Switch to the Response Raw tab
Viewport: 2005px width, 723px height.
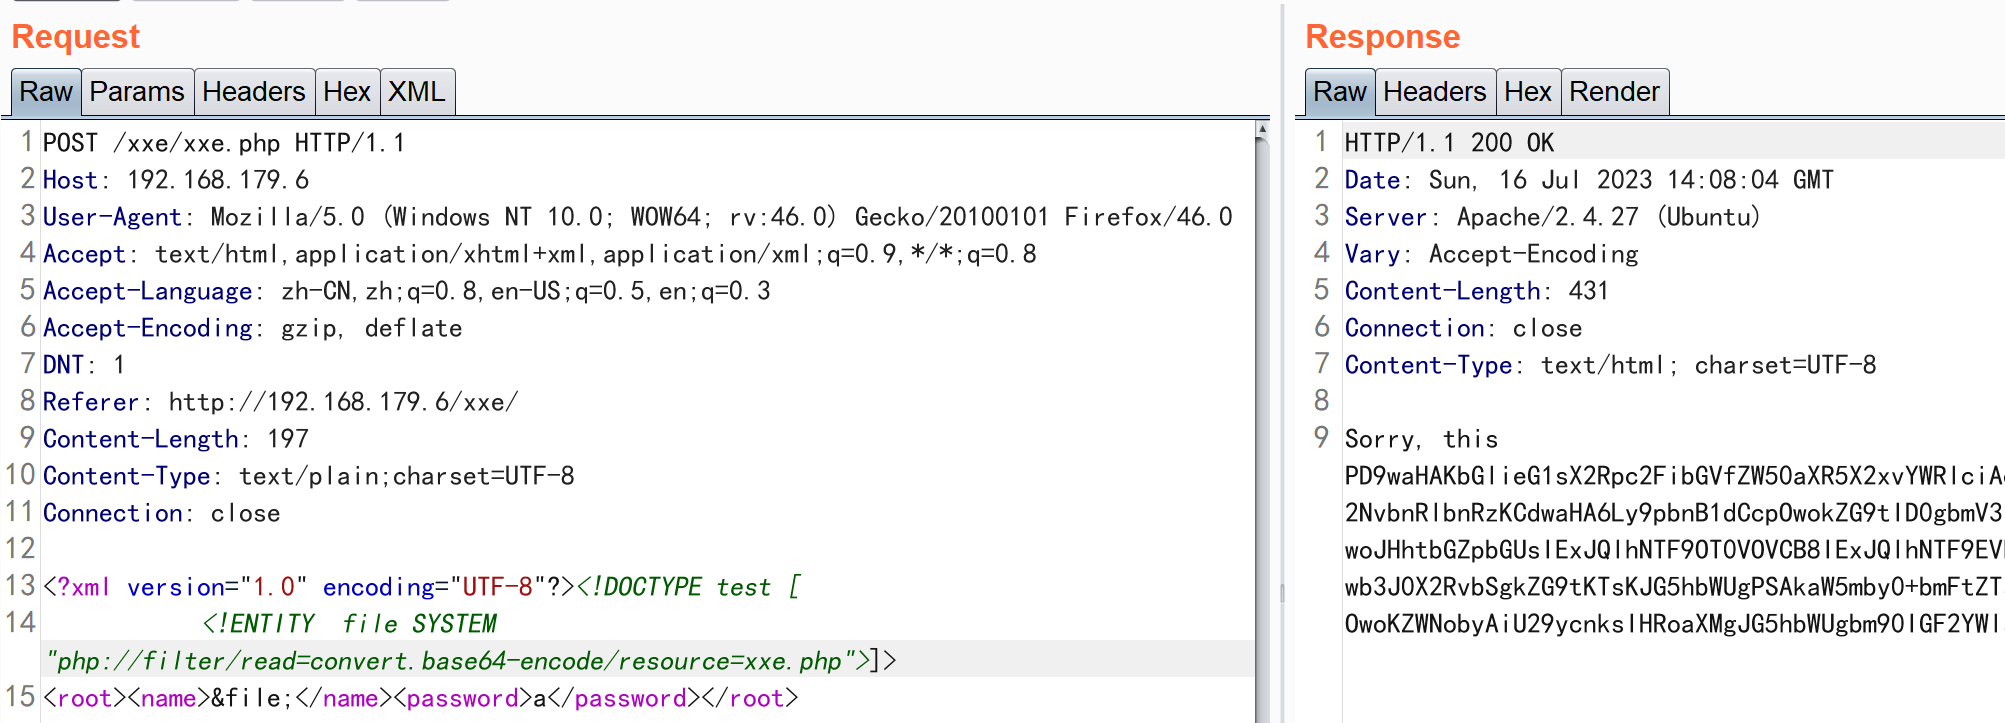pos(1340,92)
